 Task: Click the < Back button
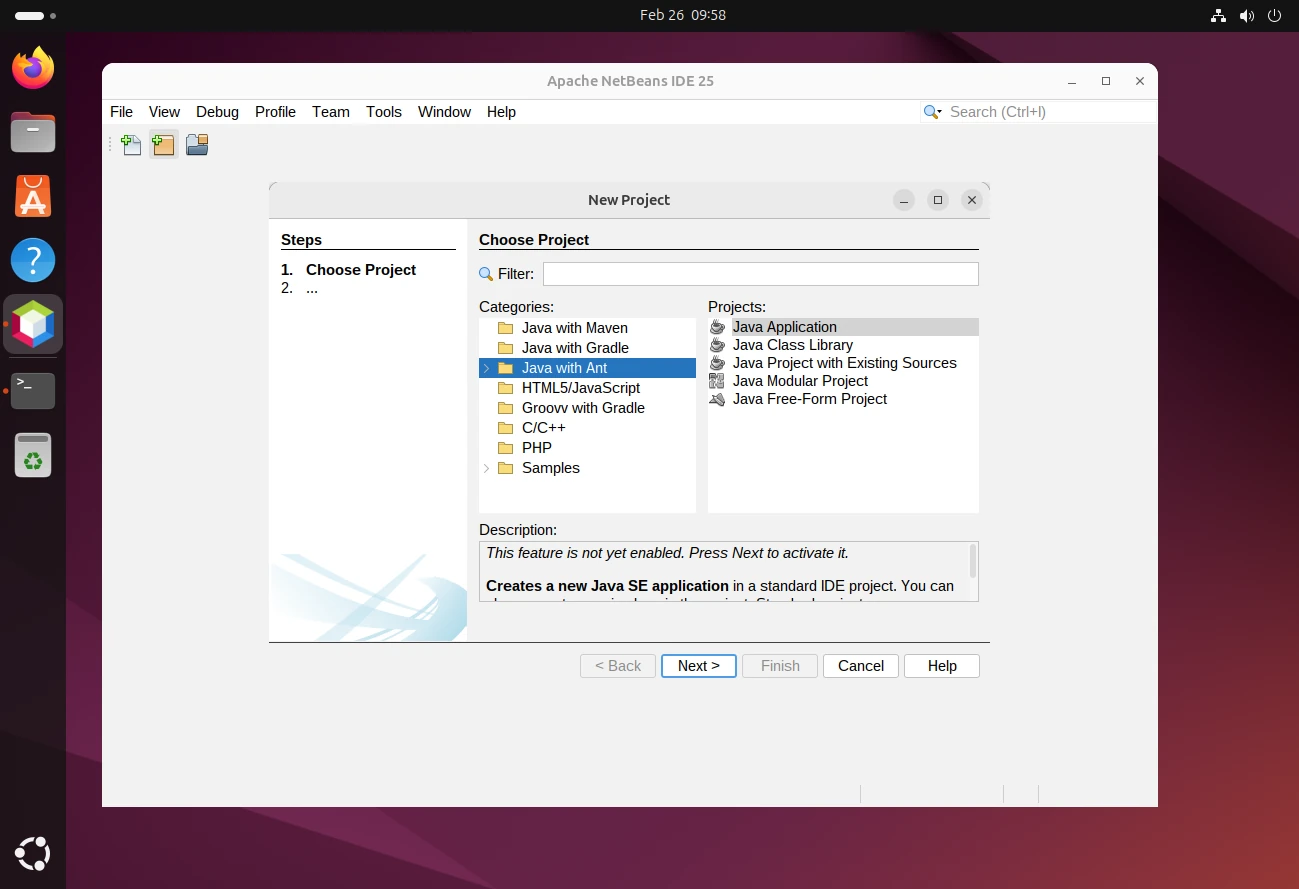click(x=618, y=666)
